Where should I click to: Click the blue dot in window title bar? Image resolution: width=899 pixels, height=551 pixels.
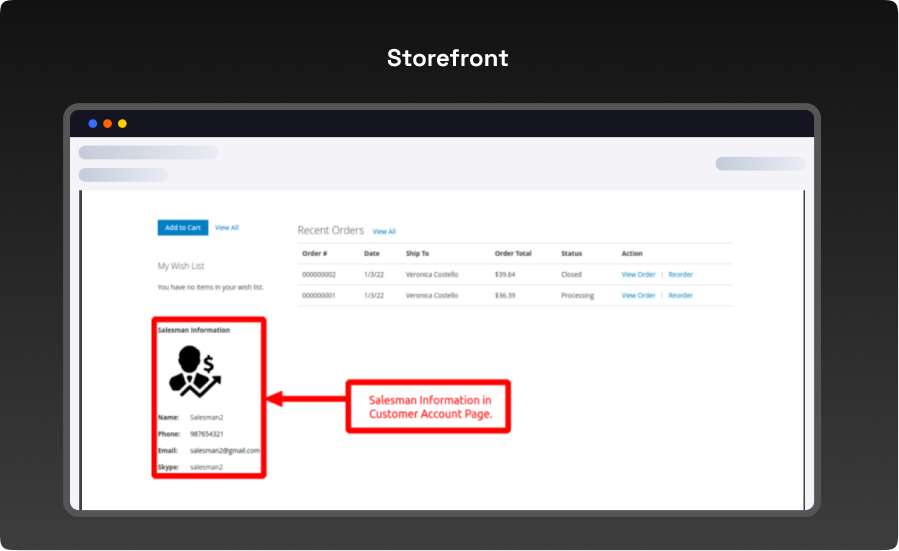coord(93,124)
